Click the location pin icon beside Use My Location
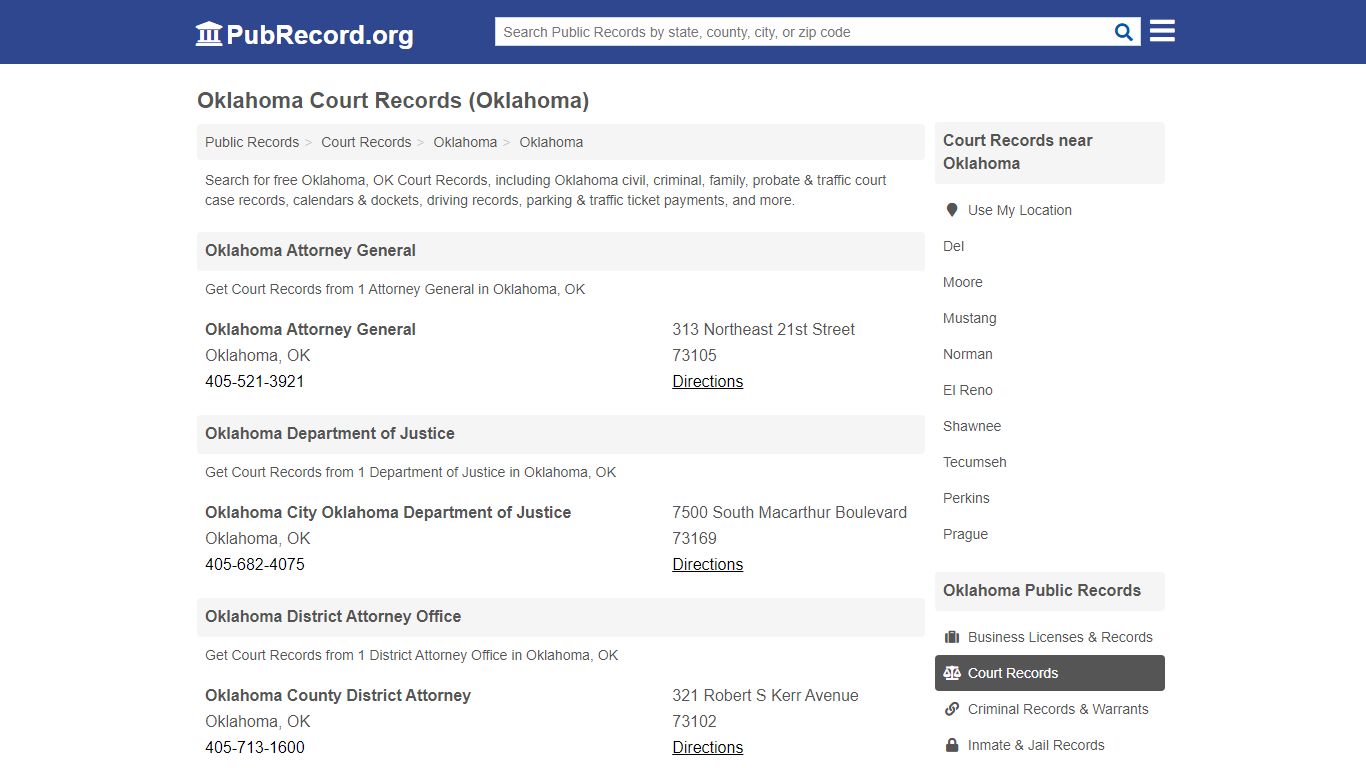Image resolution: width=1366 pixels, height=768 pixels. [952, 210]
